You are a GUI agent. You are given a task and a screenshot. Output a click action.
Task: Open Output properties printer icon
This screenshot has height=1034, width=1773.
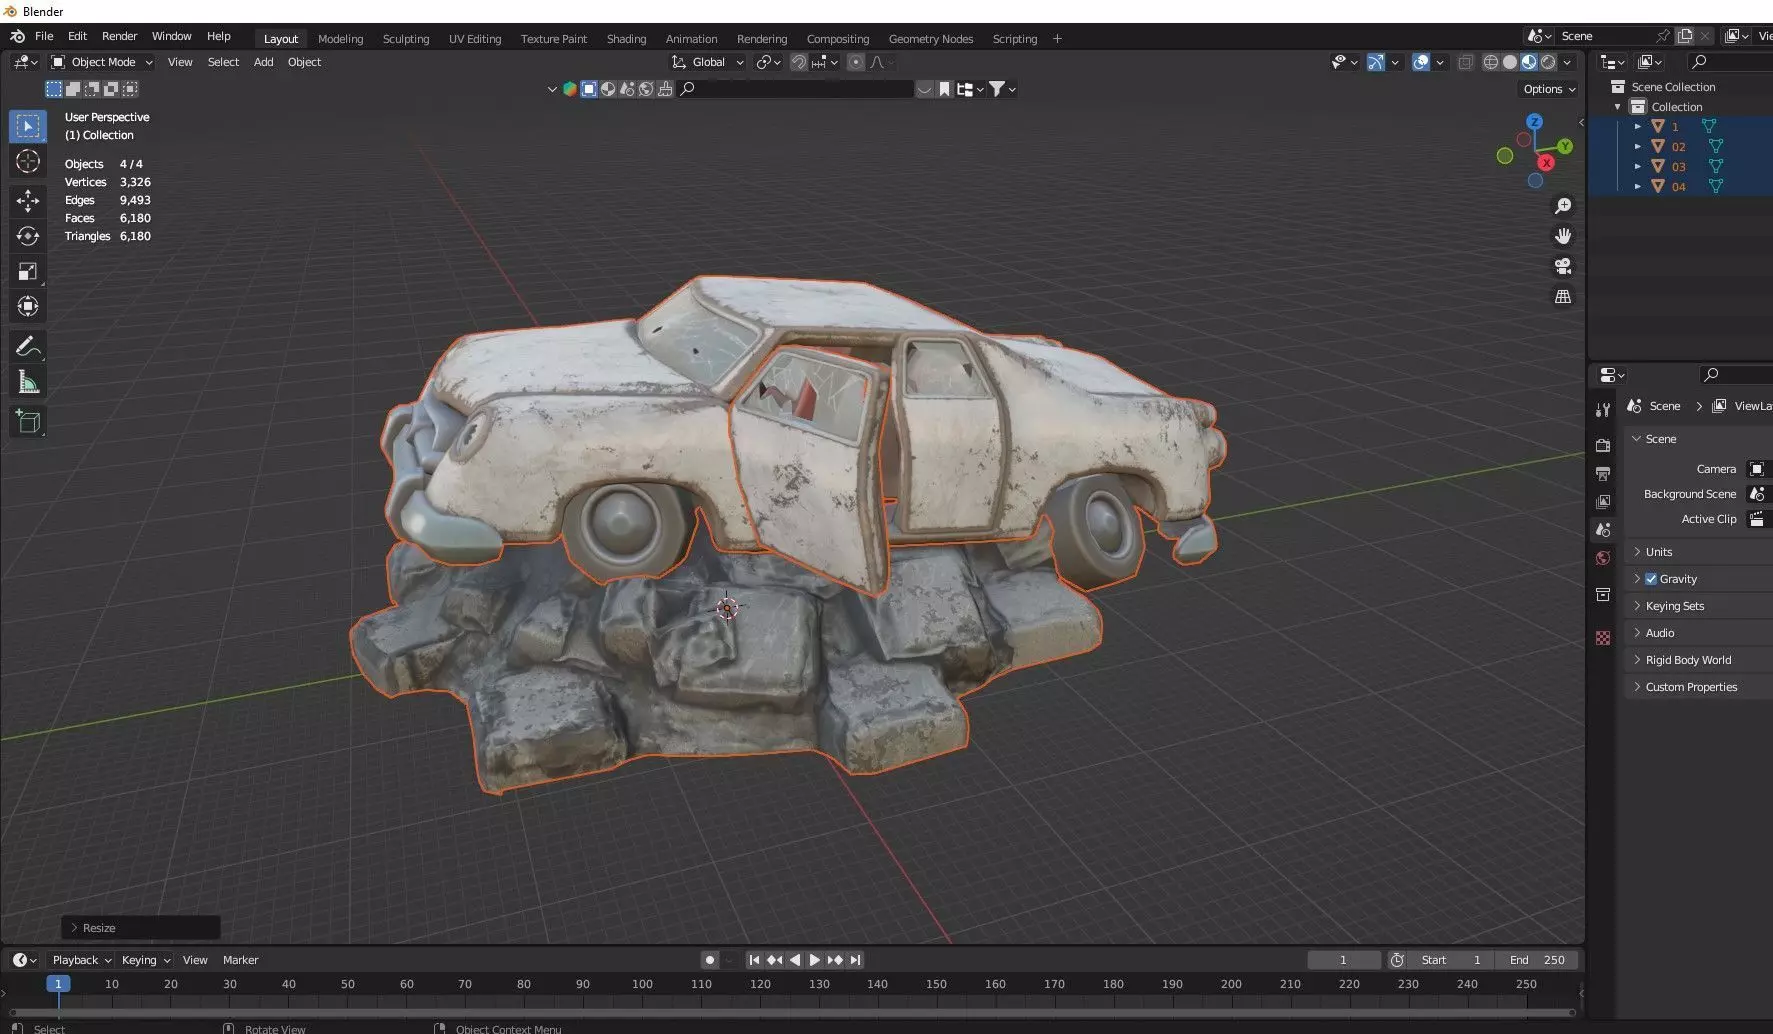click(1603, 473)
